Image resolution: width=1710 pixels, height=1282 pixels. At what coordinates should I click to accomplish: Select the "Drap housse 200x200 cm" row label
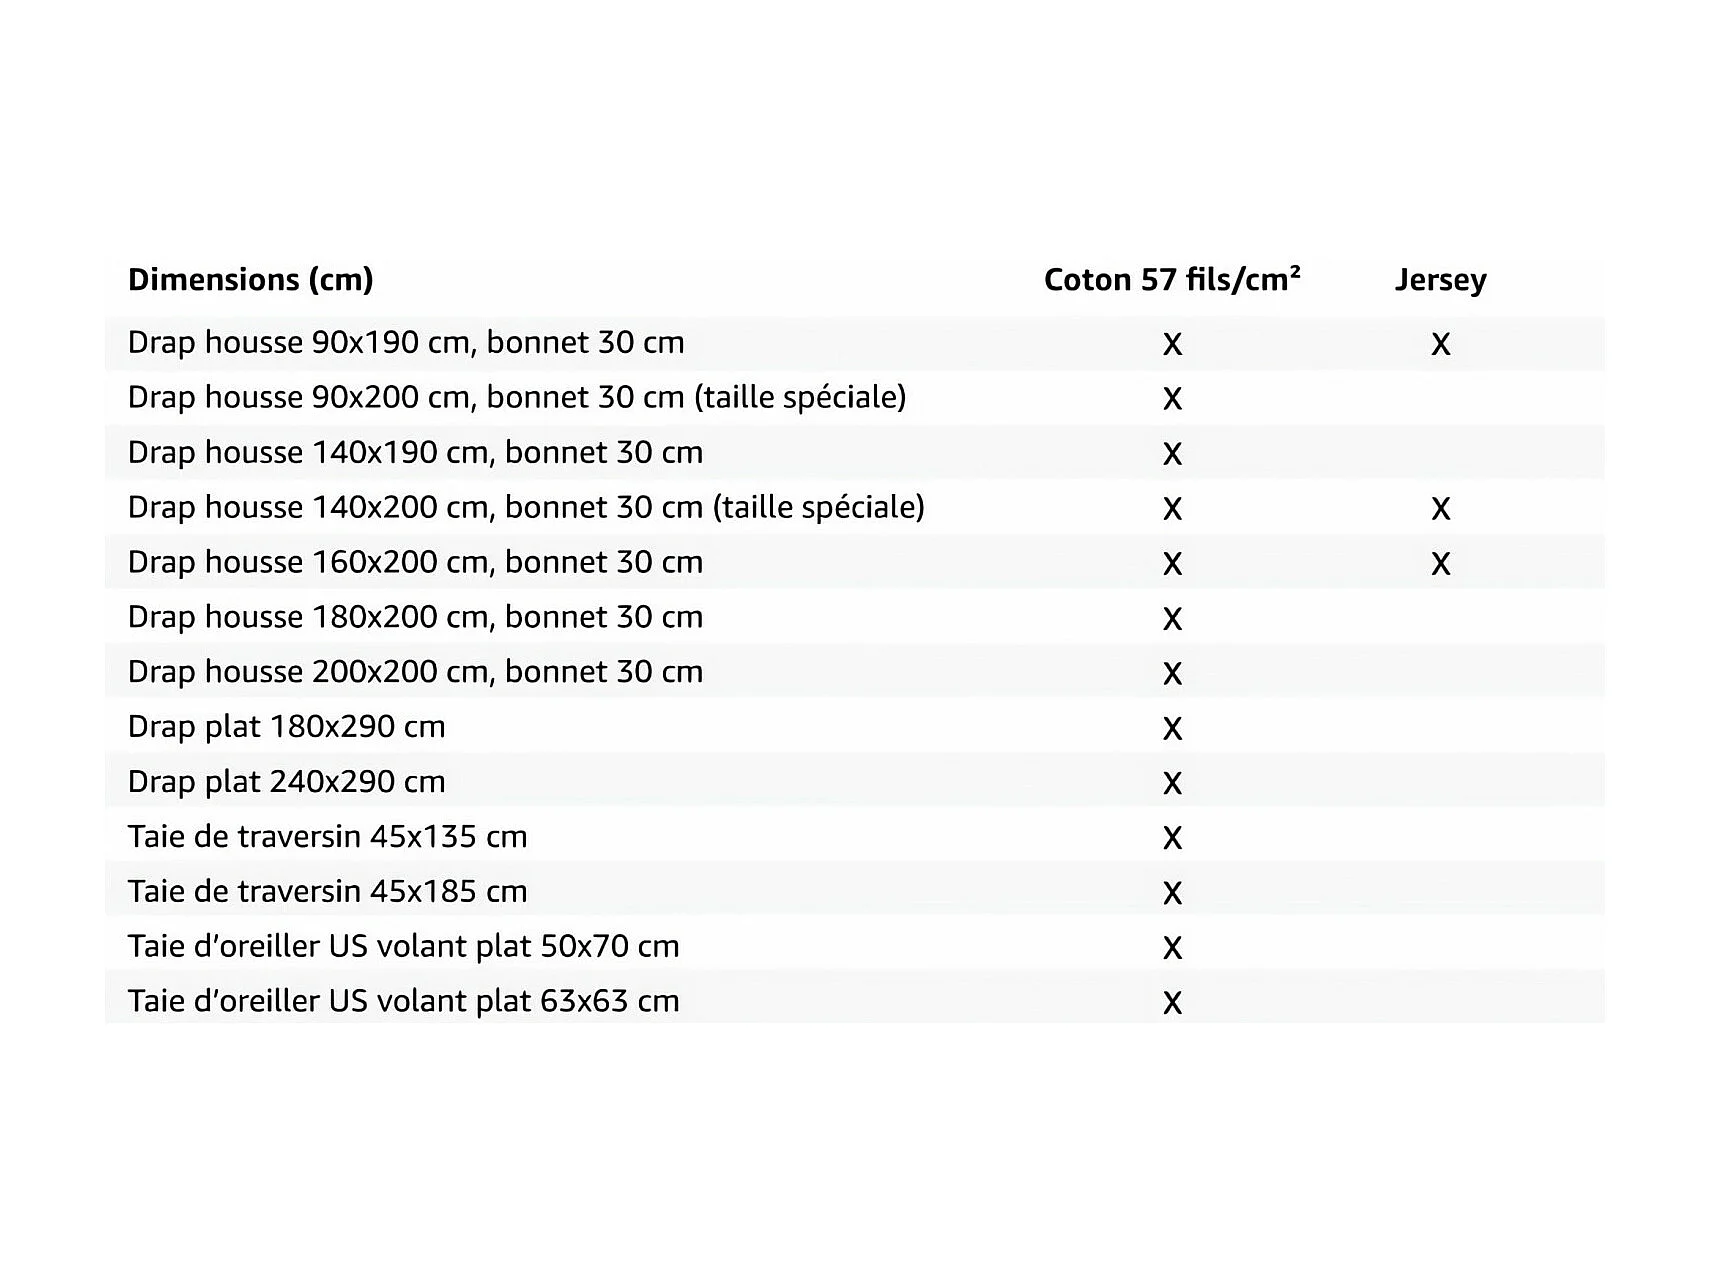point(415,672)
